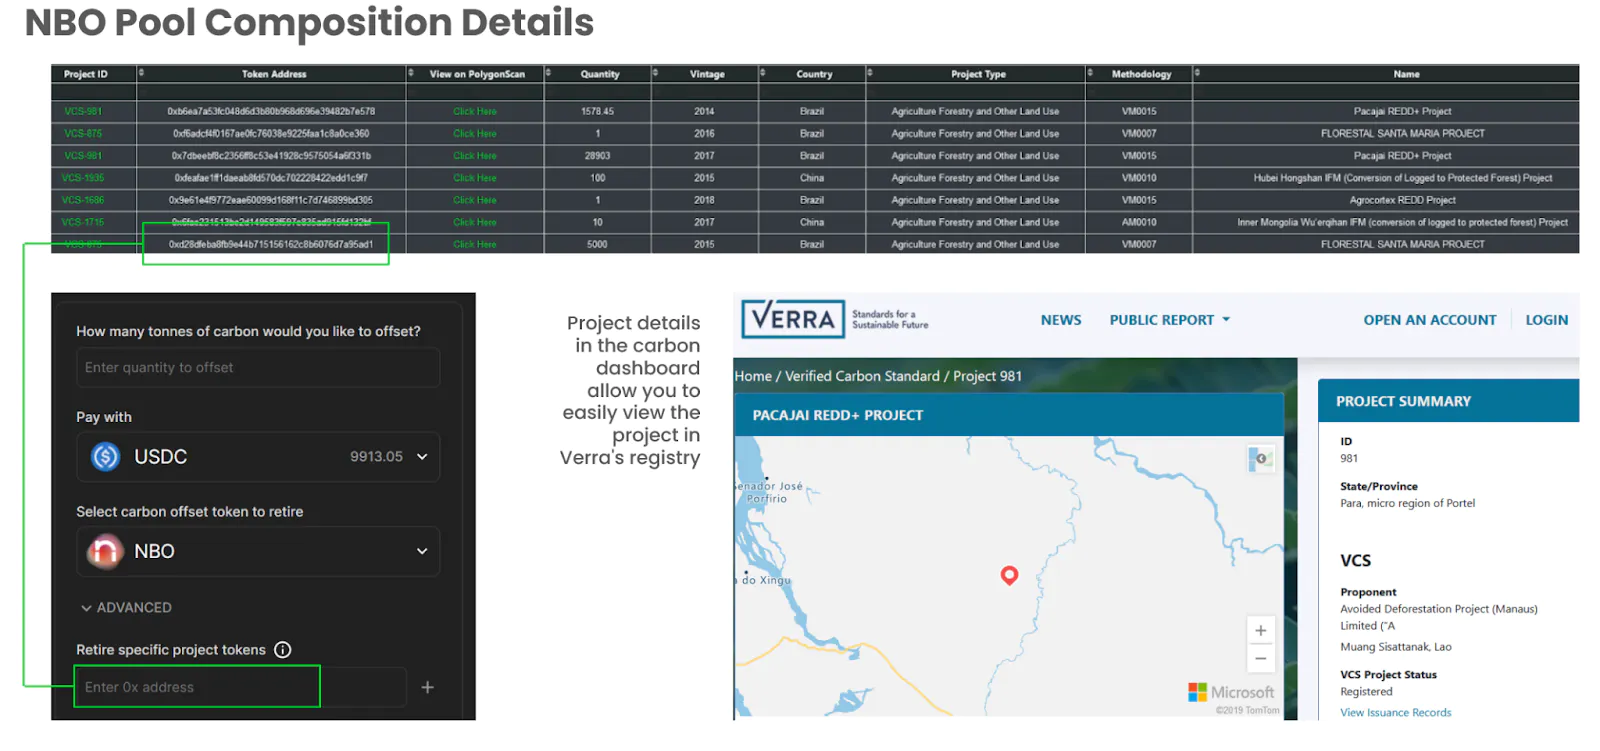Click the AM0010 methodology cell

click(1139, 222)
